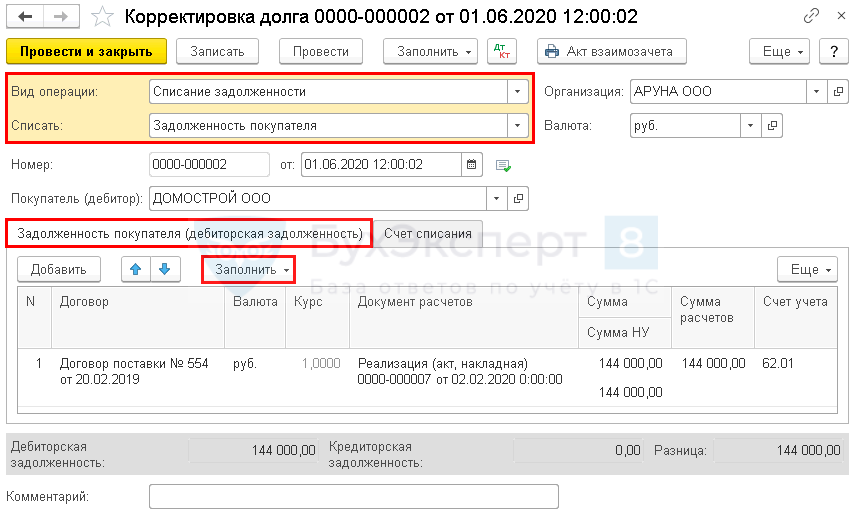Viewport: 853px width, 514px height.
Task: Click the Записать button
Action: (217, 51)
